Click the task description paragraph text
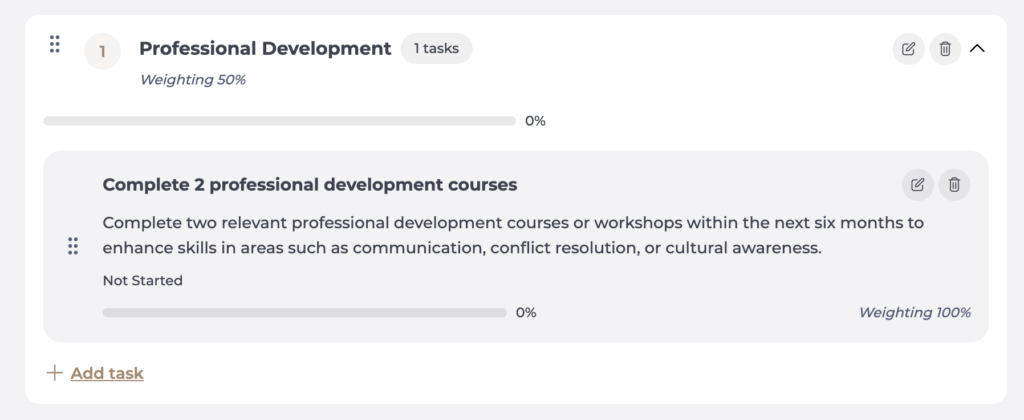Viewport: 1024px width, 420px height. (513, 235)
